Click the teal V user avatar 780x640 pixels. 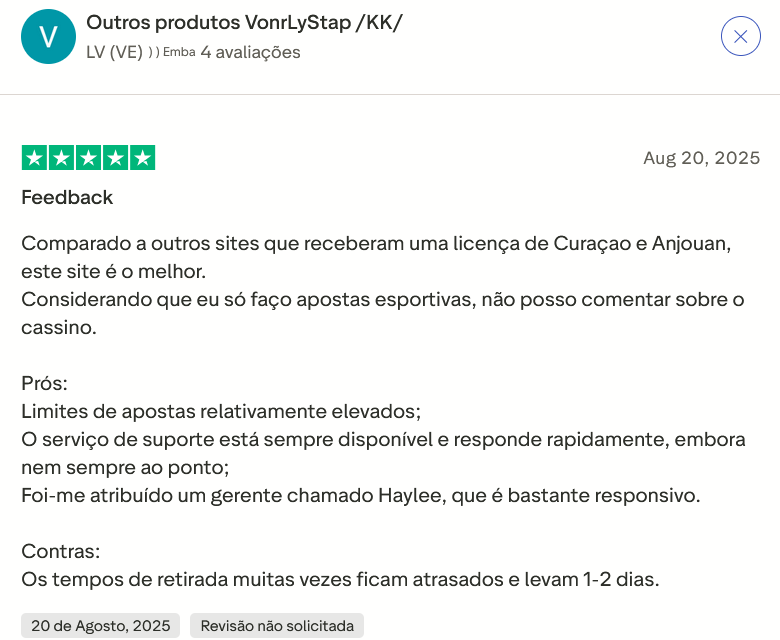tap(48, 36)
